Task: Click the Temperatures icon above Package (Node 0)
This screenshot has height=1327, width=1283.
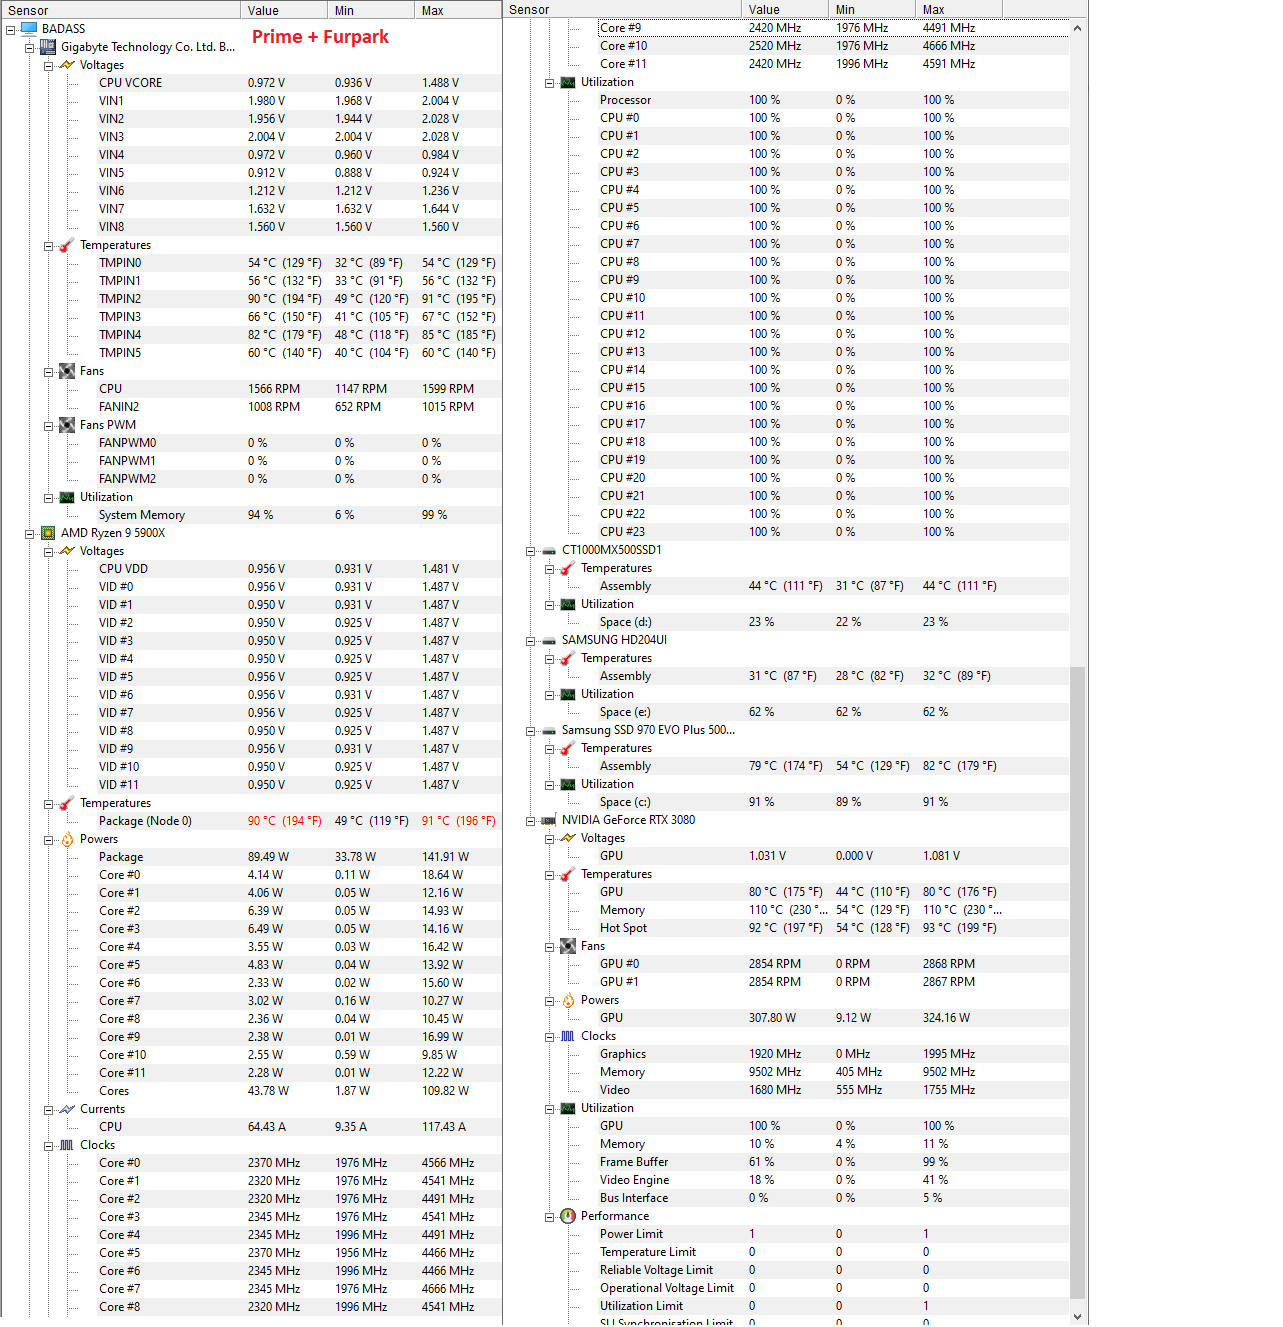Action: point(67,803)
